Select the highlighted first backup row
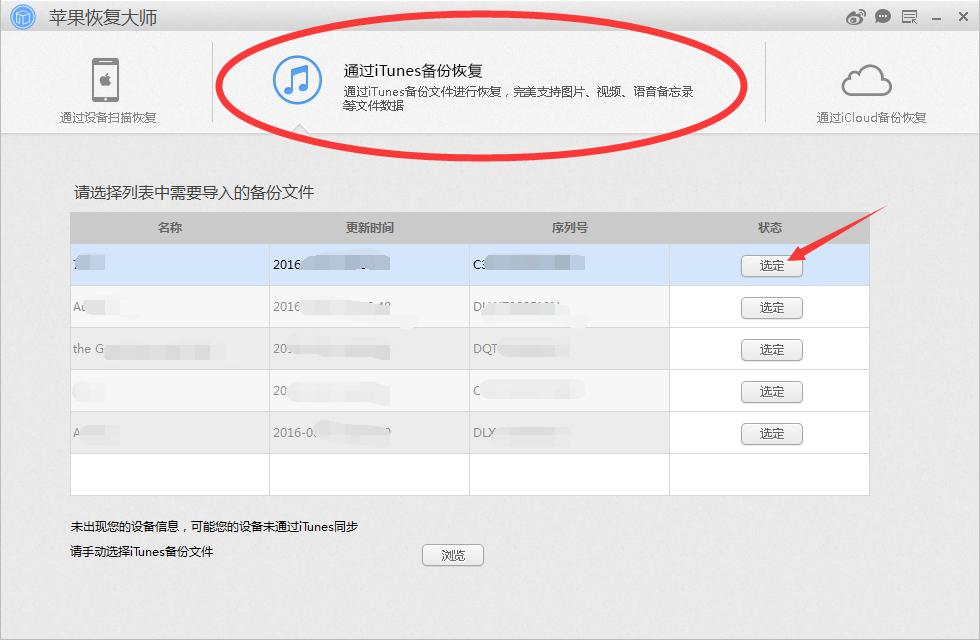This screenshot has height=640, width=980. 300,266
